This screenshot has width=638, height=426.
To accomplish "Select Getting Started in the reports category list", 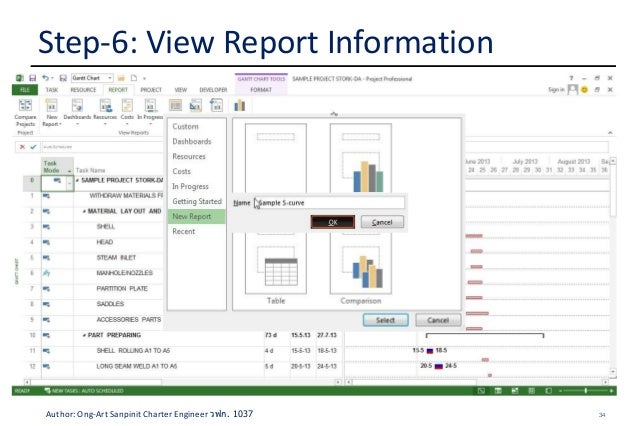I will click(x=197, y=201).
